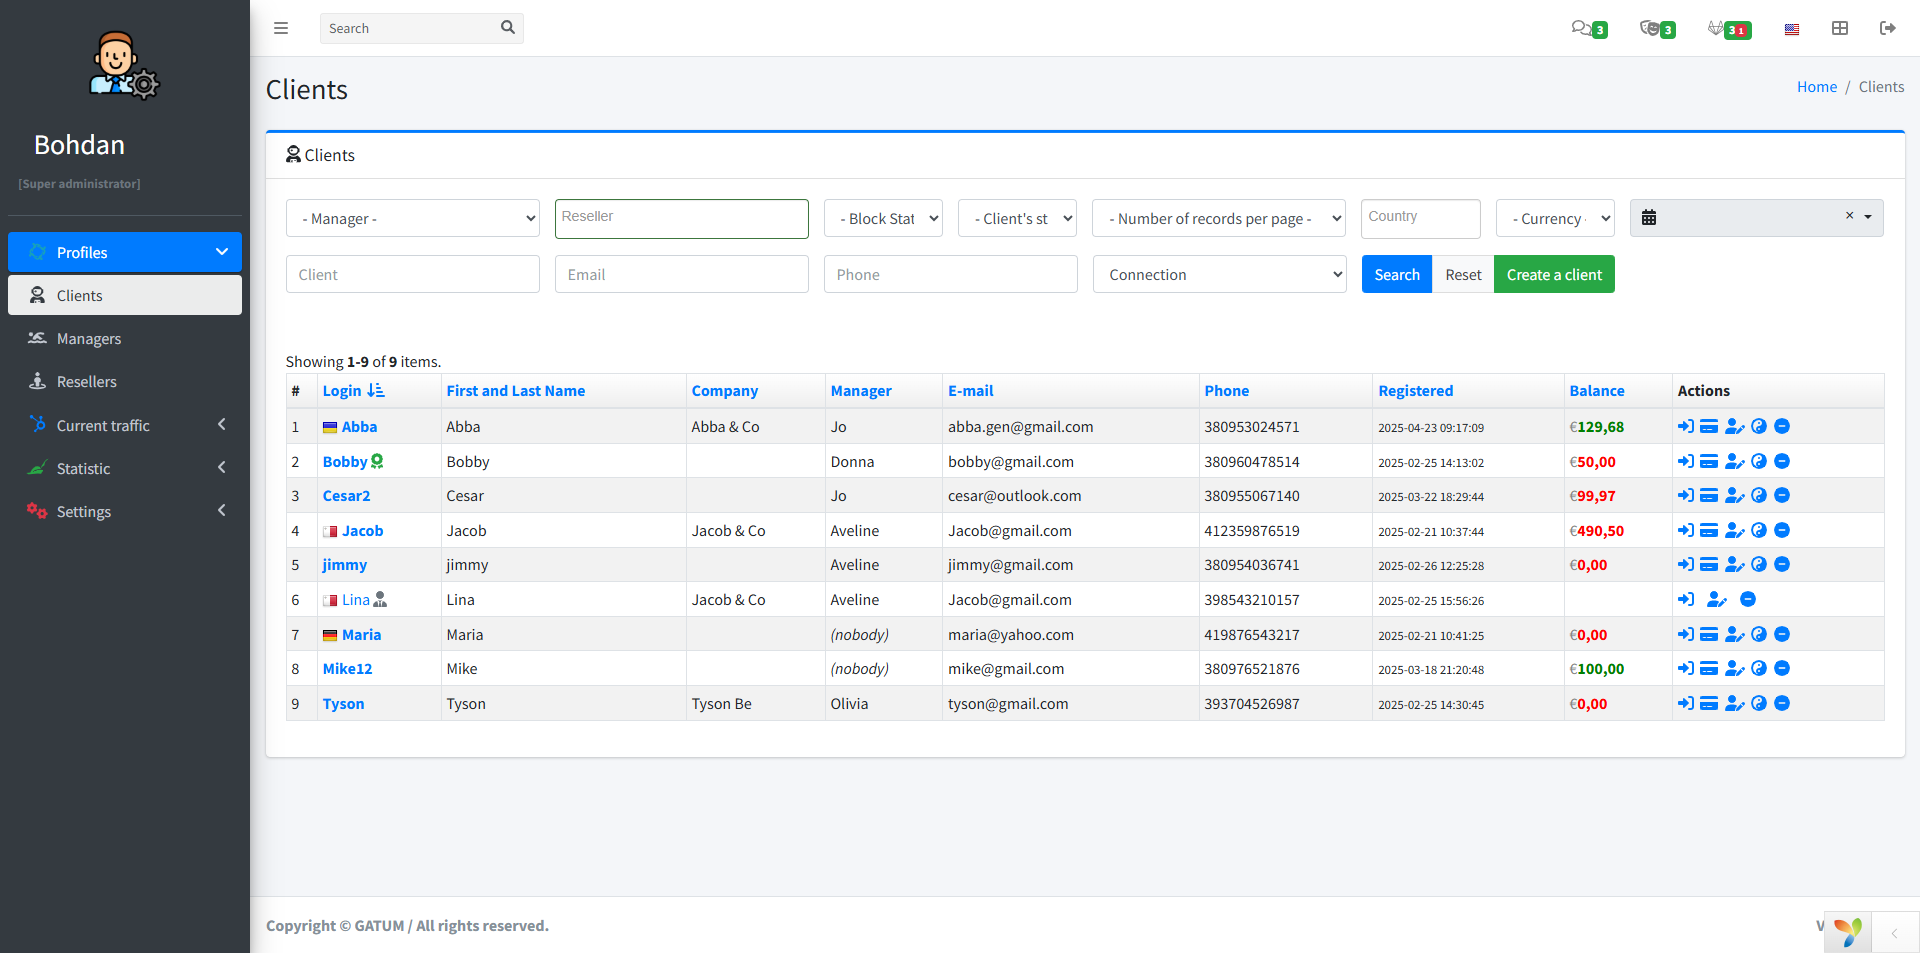Click the logout icon at top right
This screenshot has width=1920, height=953.
pos(1887,28)
